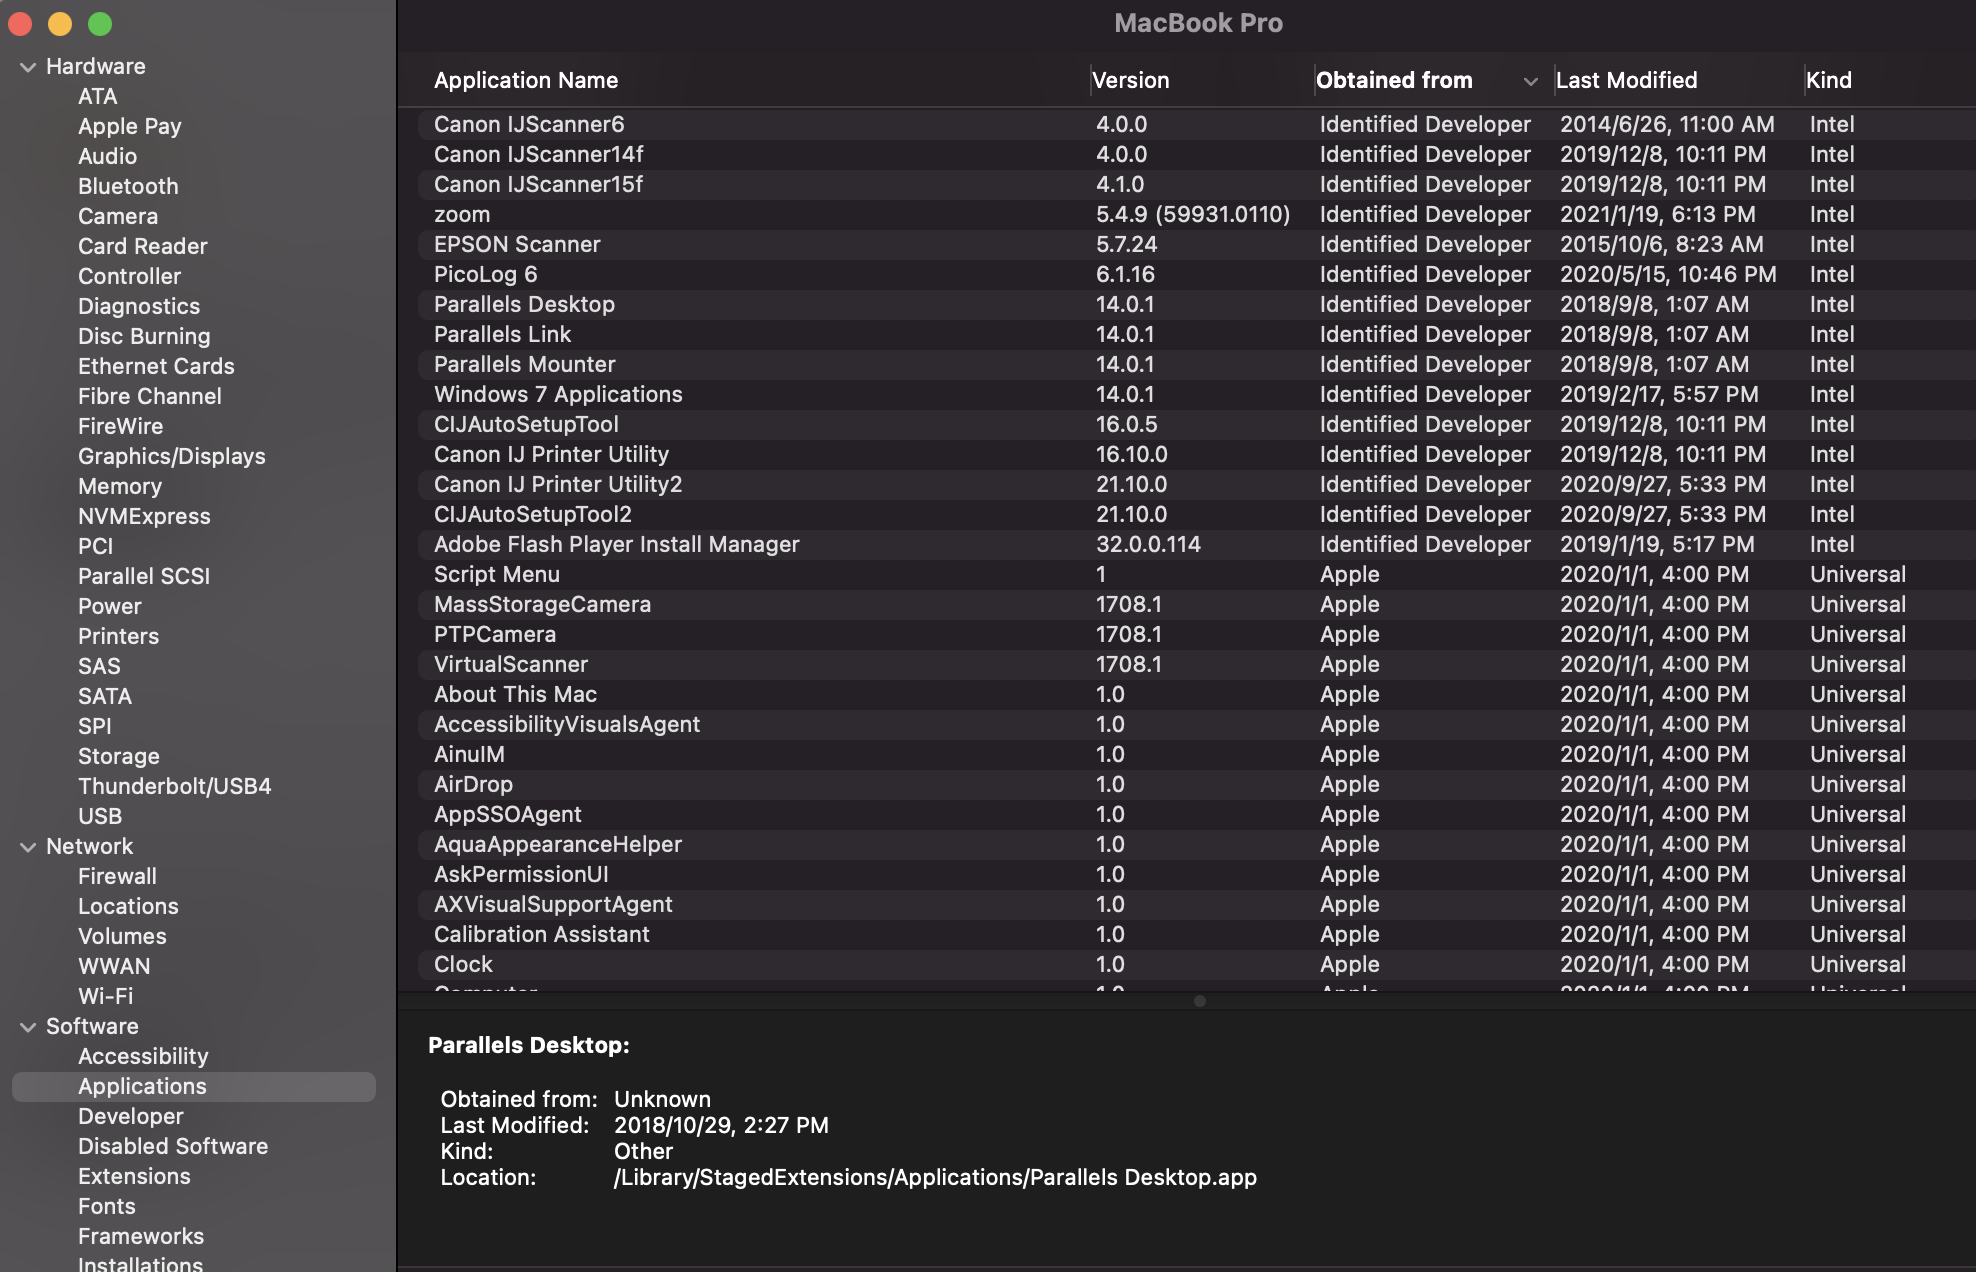Open Graphics/Displays sidebar item

(171, 456)
